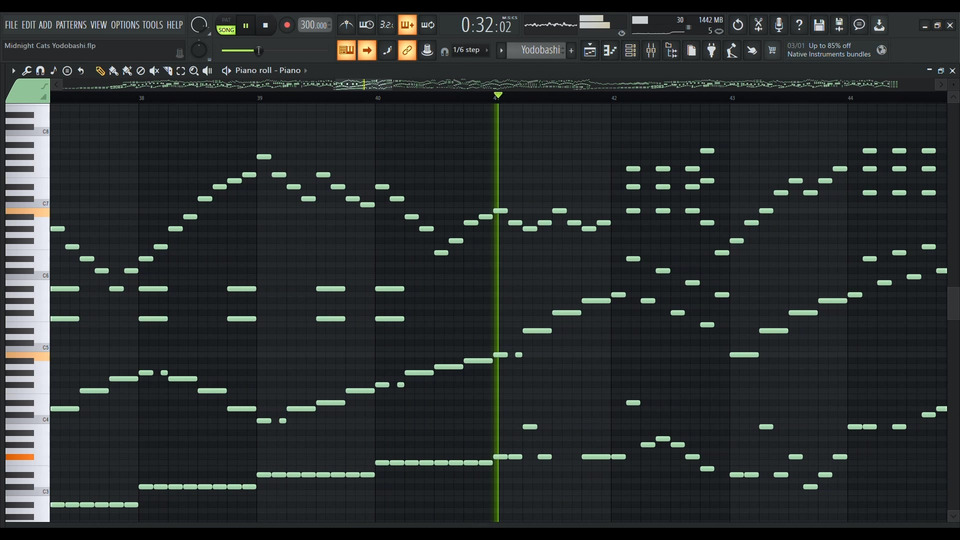This screenshot has height=540, width=960.
Task: Stop playback with the stop button
Action: [x=265, y=26]
